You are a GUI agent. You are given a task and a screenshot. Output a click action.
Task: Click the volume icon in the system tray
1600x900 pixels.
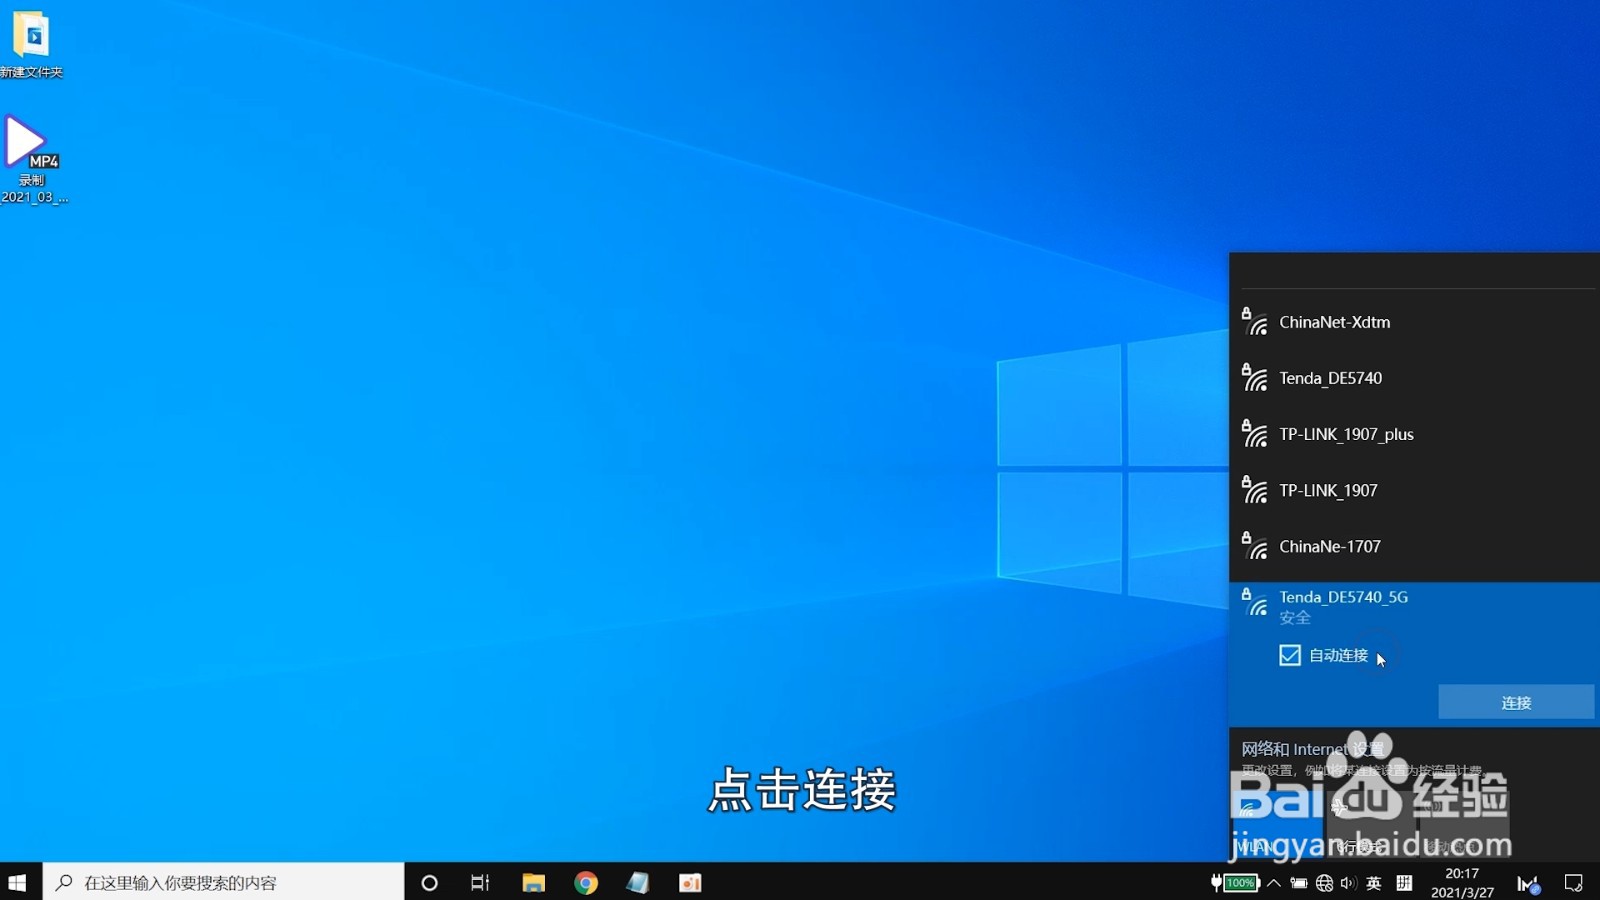pyautogui.click(x=1348, y=882)
